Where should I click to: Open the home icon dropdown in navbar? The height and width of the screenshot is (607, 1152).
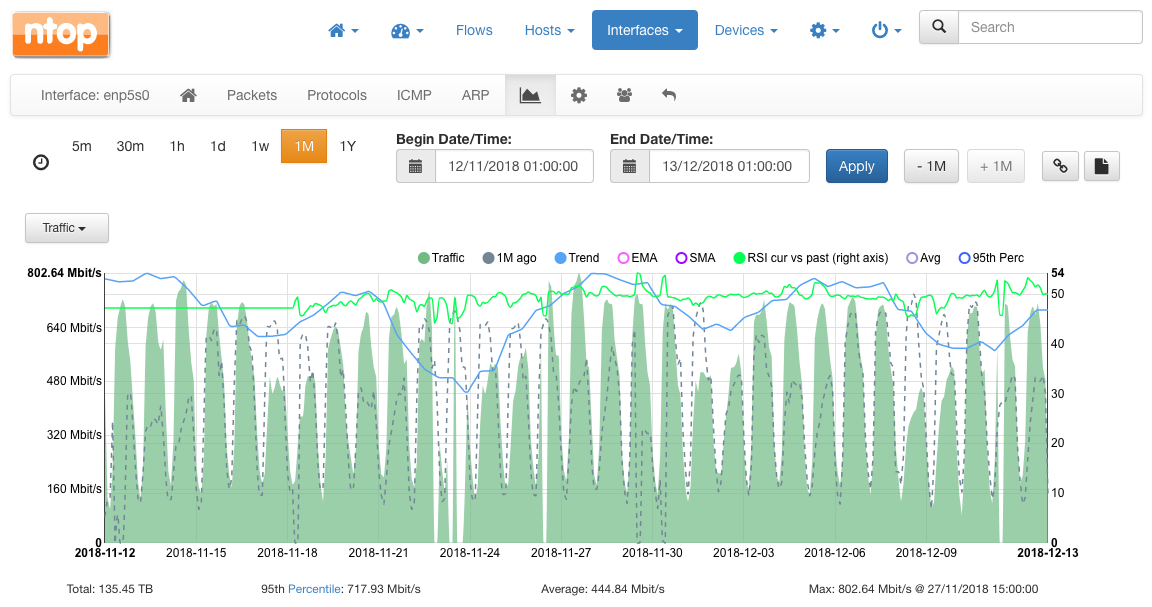click(x=343, y=30)
